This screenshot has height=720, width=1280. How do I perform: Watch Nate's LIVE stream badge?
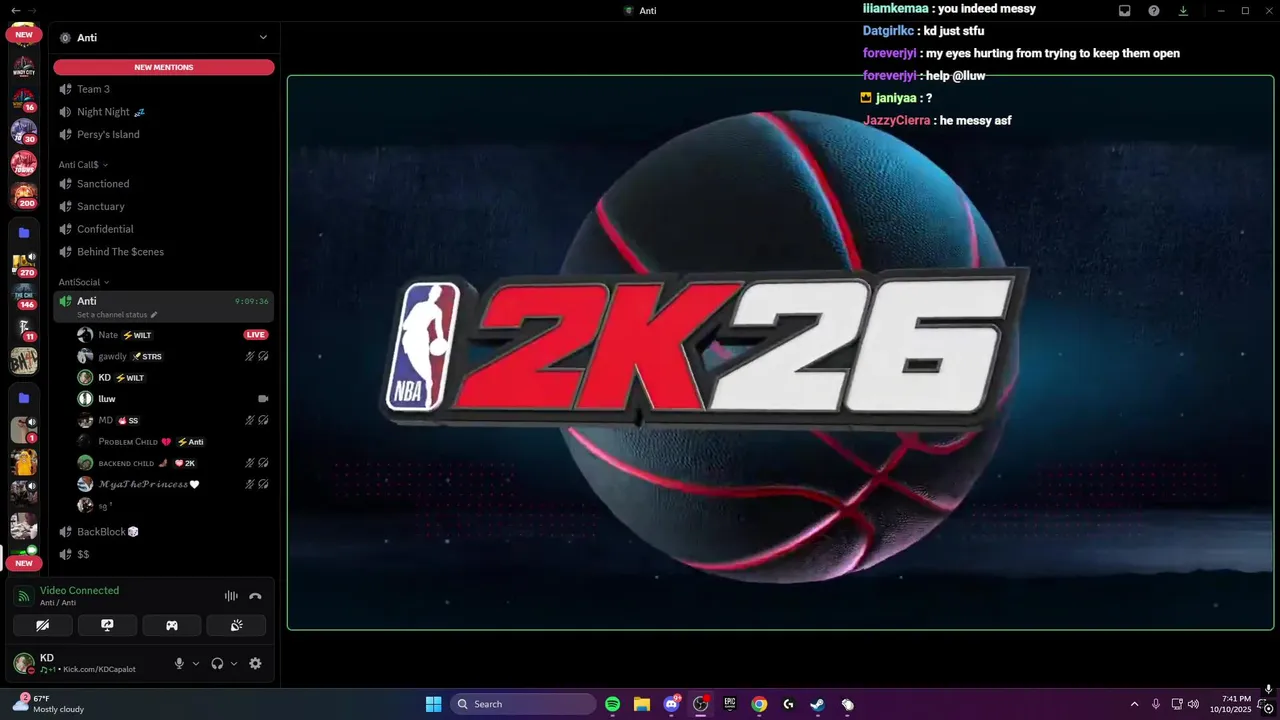click(256, 335)
